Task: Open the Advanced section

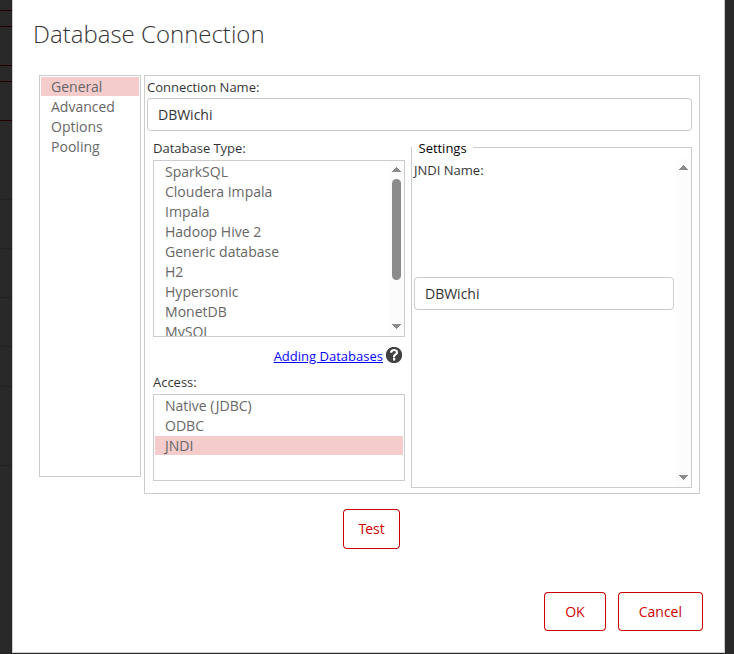Action: (83, 107)
